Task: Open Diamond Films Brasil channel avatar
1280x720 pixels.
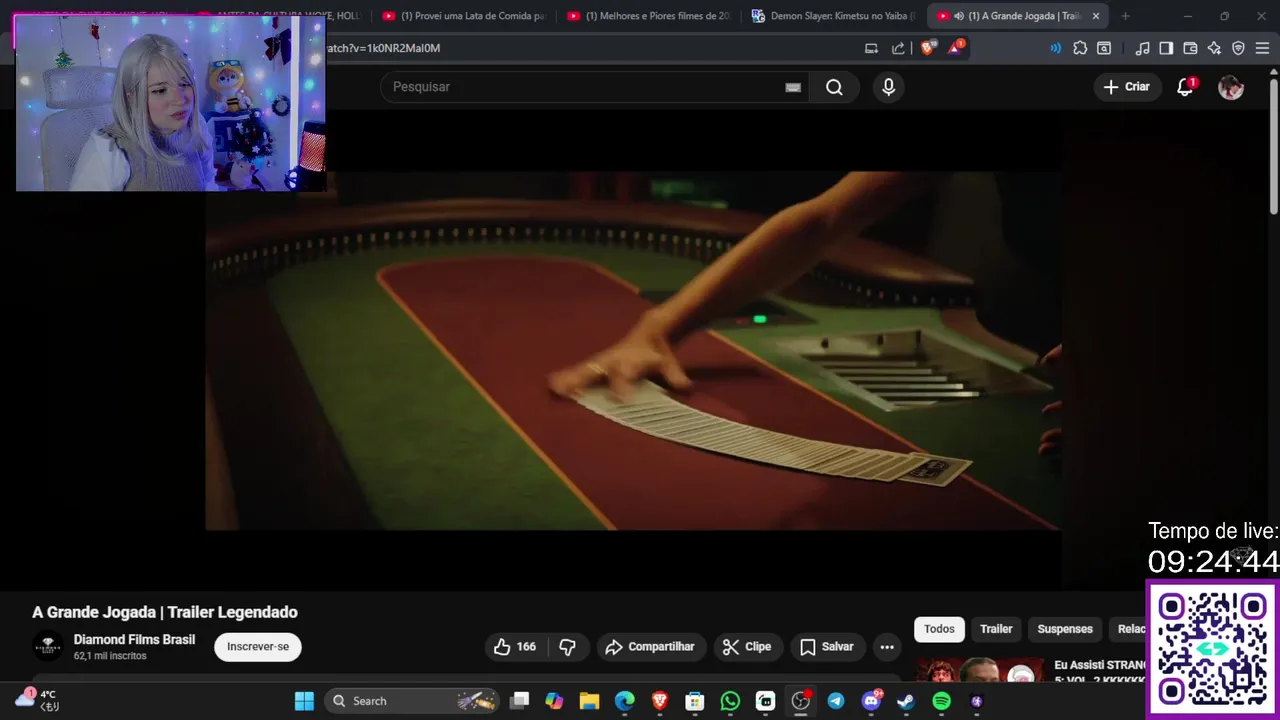Action: pos(48,647)
